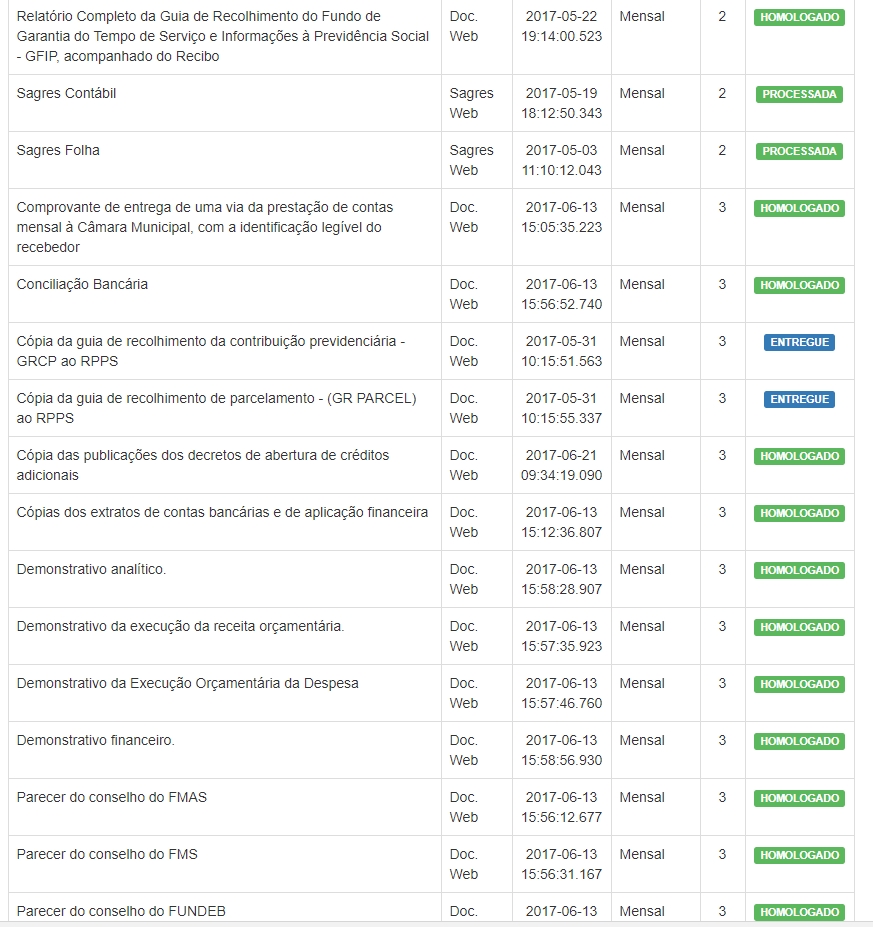Click HOMOLOGADO badge for Demonstrativo financeiro
This screenshot has width=873, height=927.
click(799, 741)
